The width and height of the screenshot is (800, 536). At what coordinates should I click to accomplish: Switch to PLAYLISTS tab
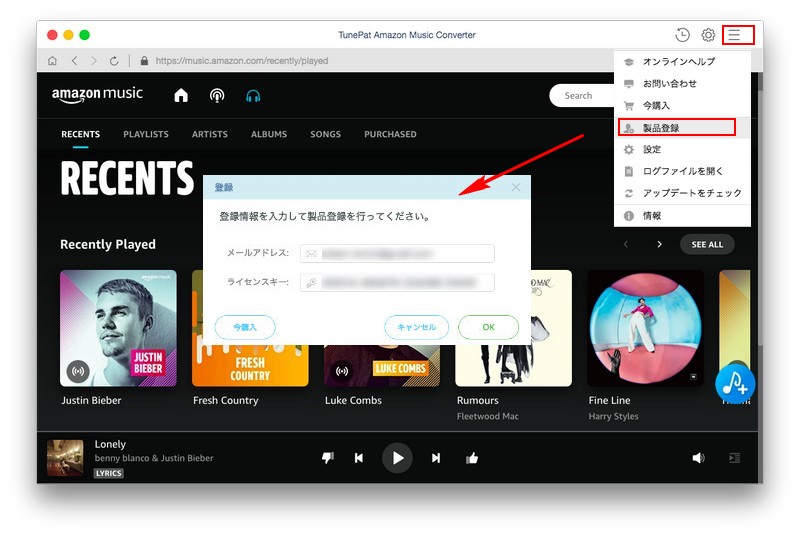pos(146,134)
